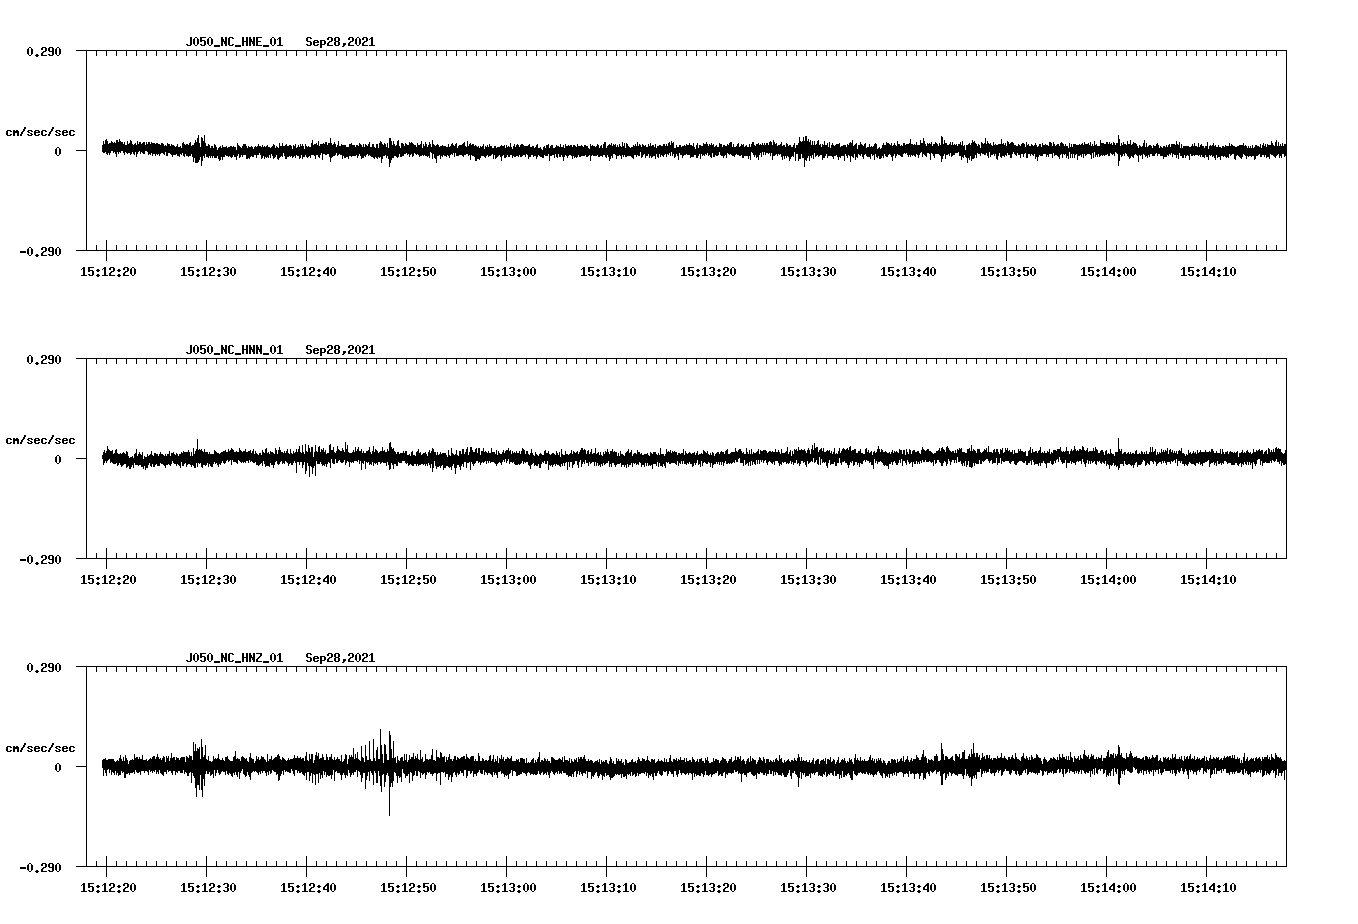Click the cm/sec/sec unit label of HNN plot
The image size is (1358, 924).
(40, 440)
